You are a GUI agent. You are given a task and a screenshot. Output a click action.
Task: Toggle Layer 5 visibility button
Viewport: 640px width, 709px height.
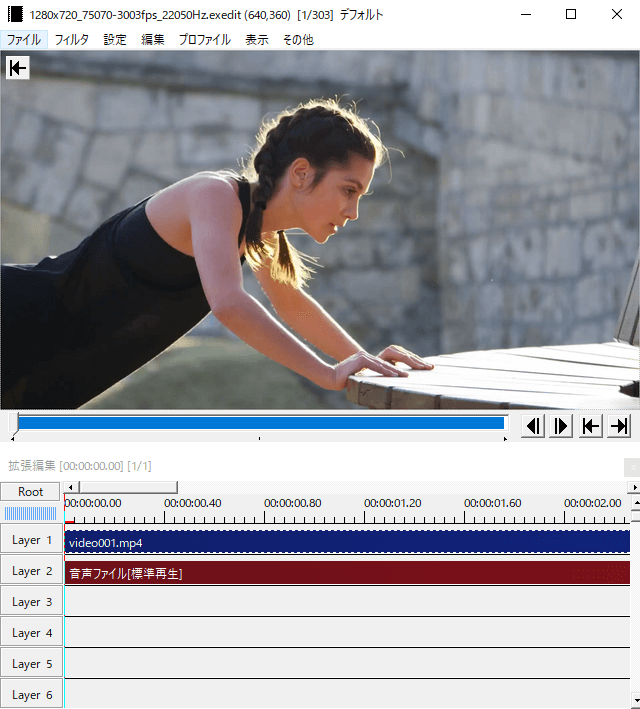(x=32, y=663)
